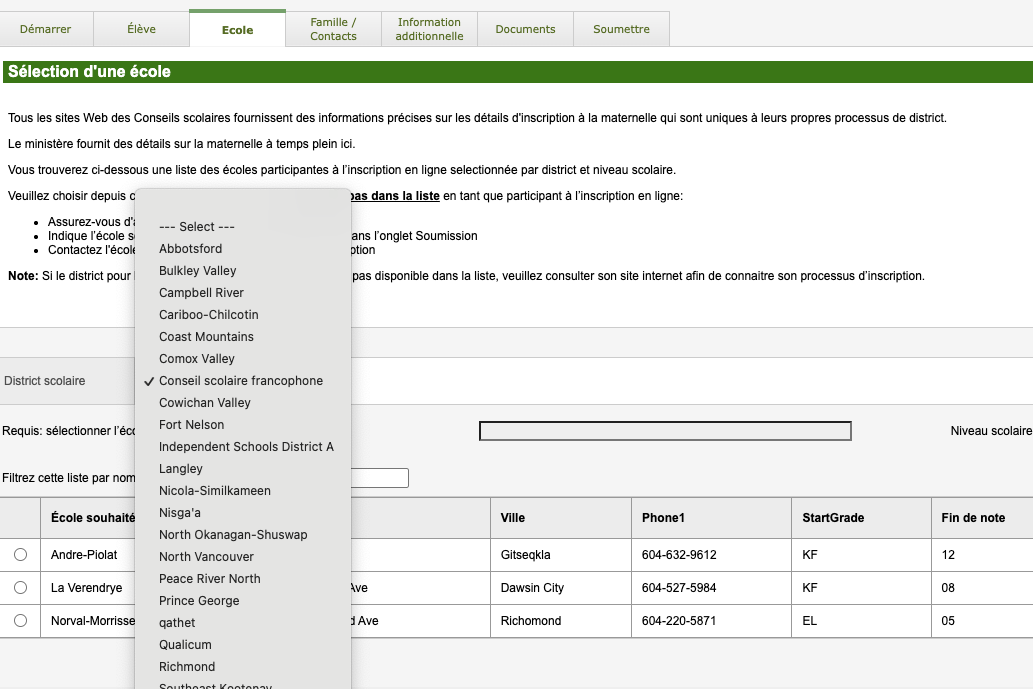The width and height of the screenshot is (1033, 689).
Task: Switch to the Élève tab
Action: coord(141,29)
